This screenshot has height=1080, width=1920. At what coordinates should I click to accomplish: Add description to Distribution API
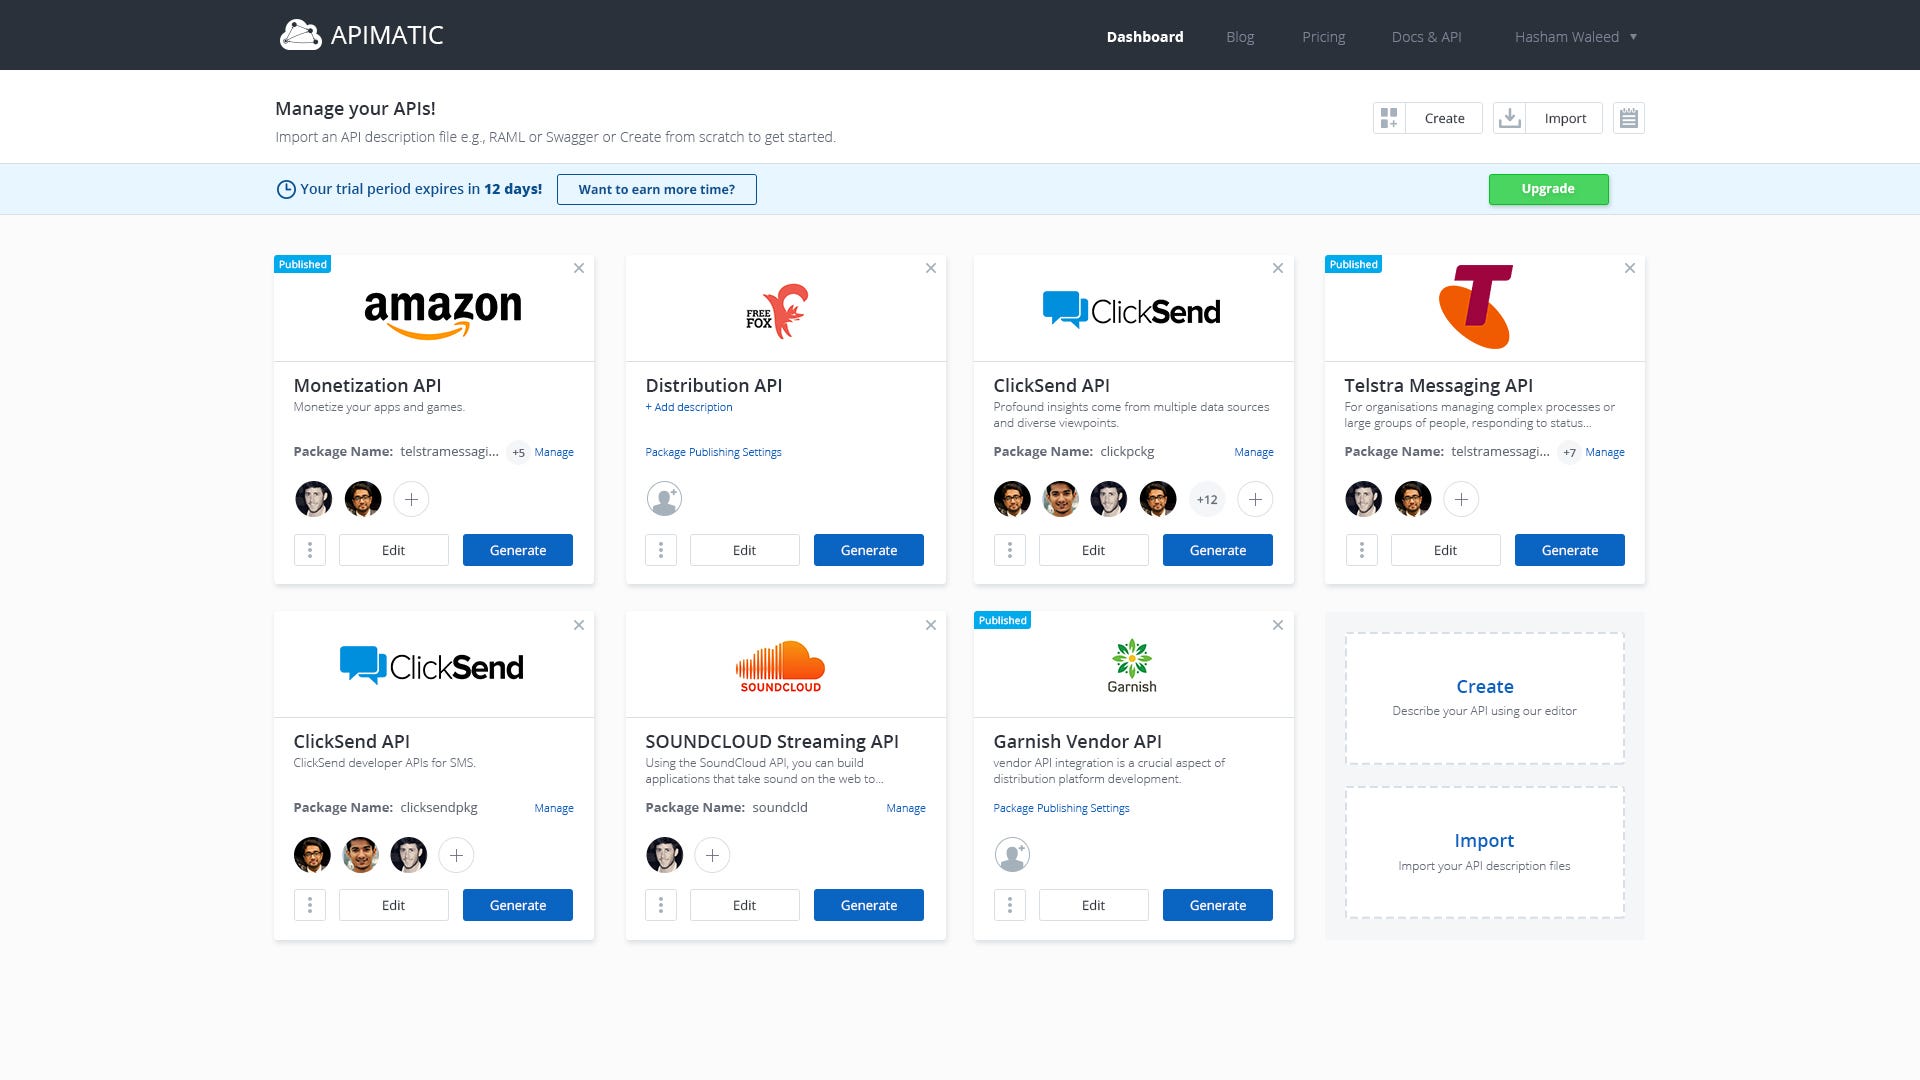689,407
